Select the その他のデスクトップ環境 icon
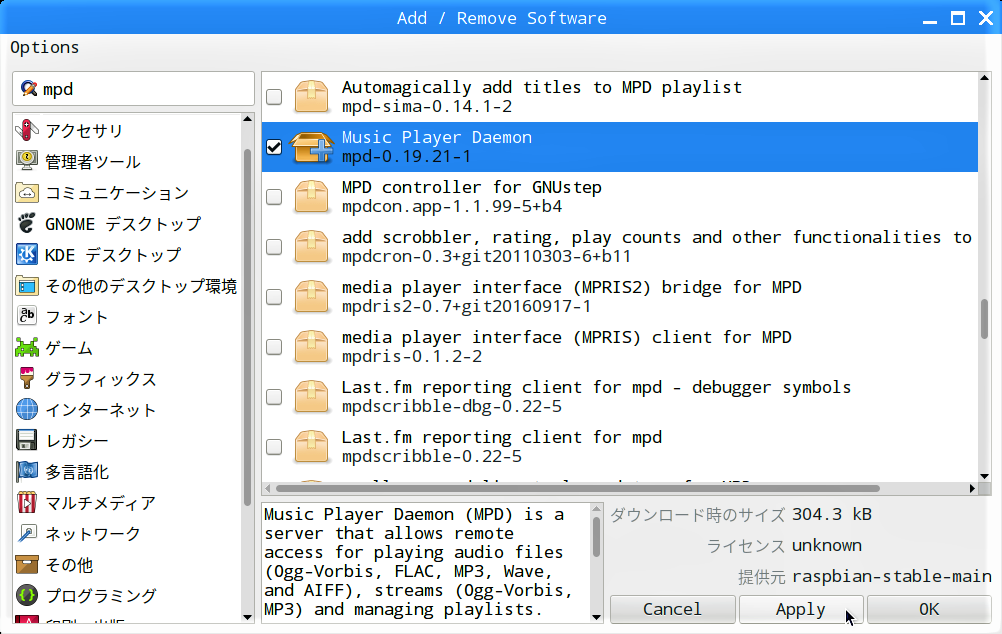 click(x=27, y=286)
